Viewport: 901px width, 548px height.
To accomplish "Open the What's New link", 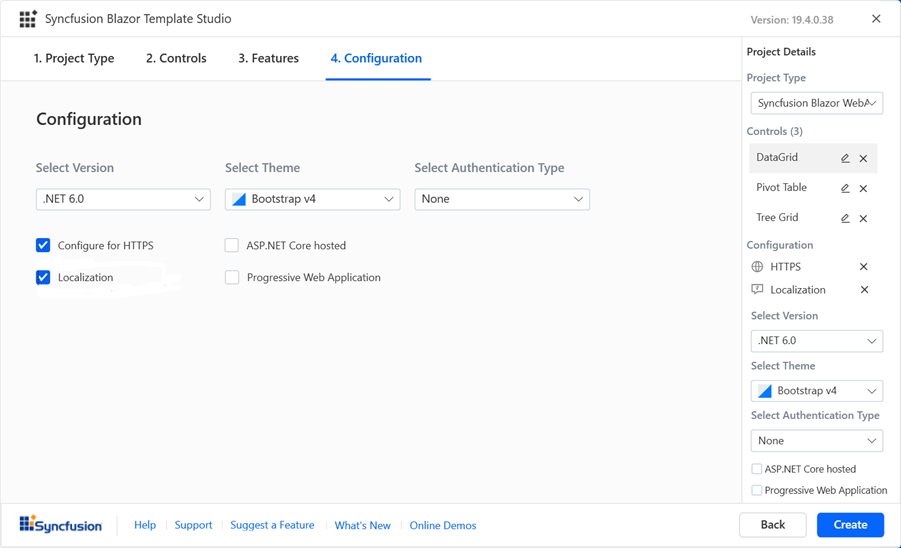I will (362, 525).
